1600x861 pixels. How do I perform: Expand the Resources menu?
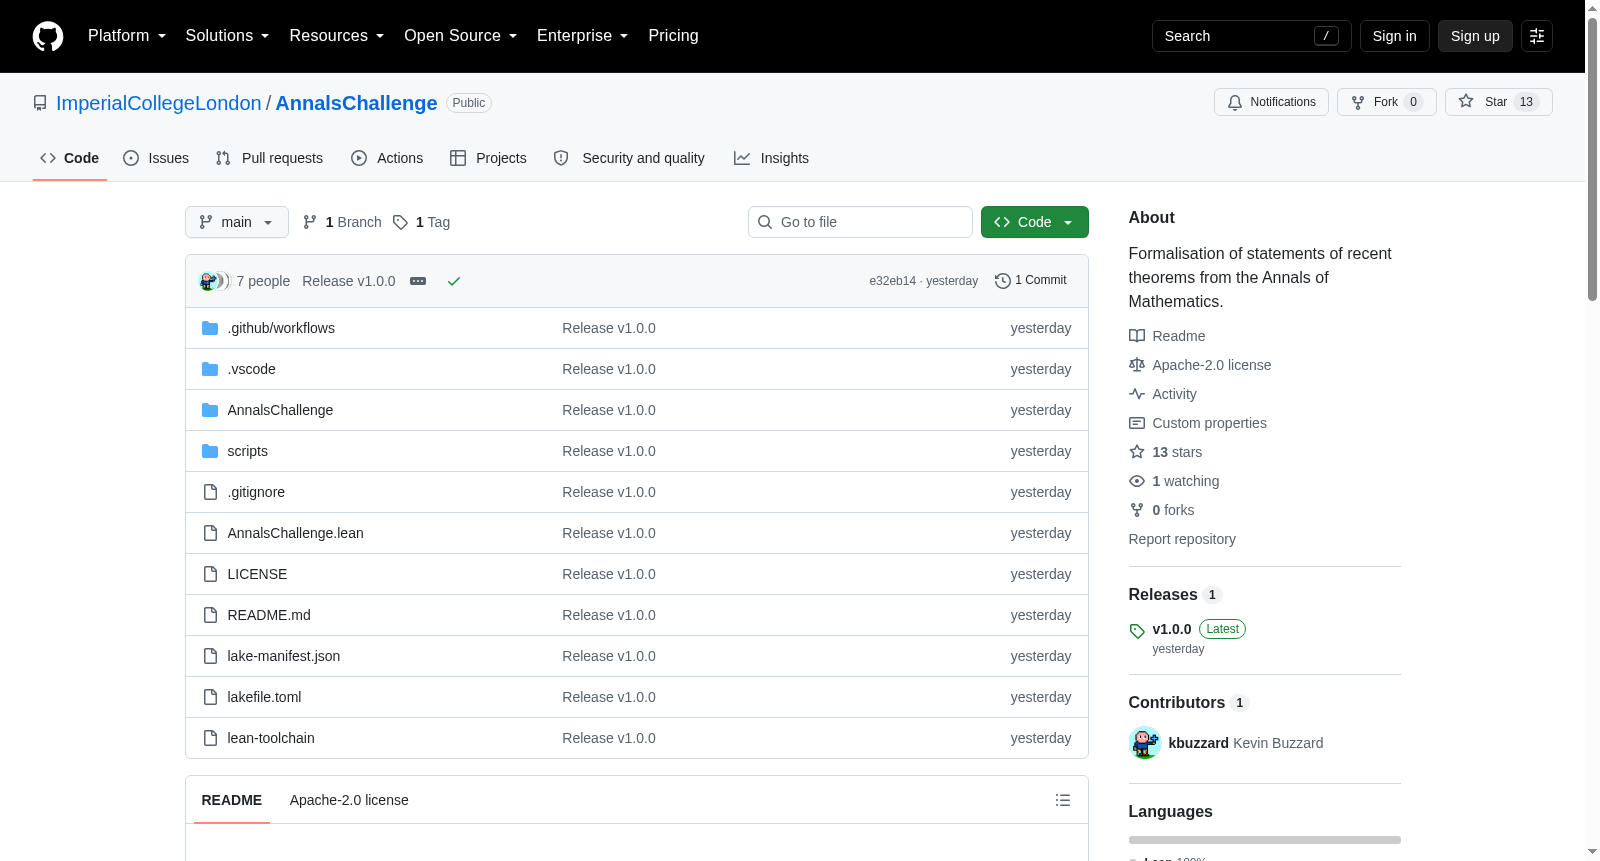336,36
